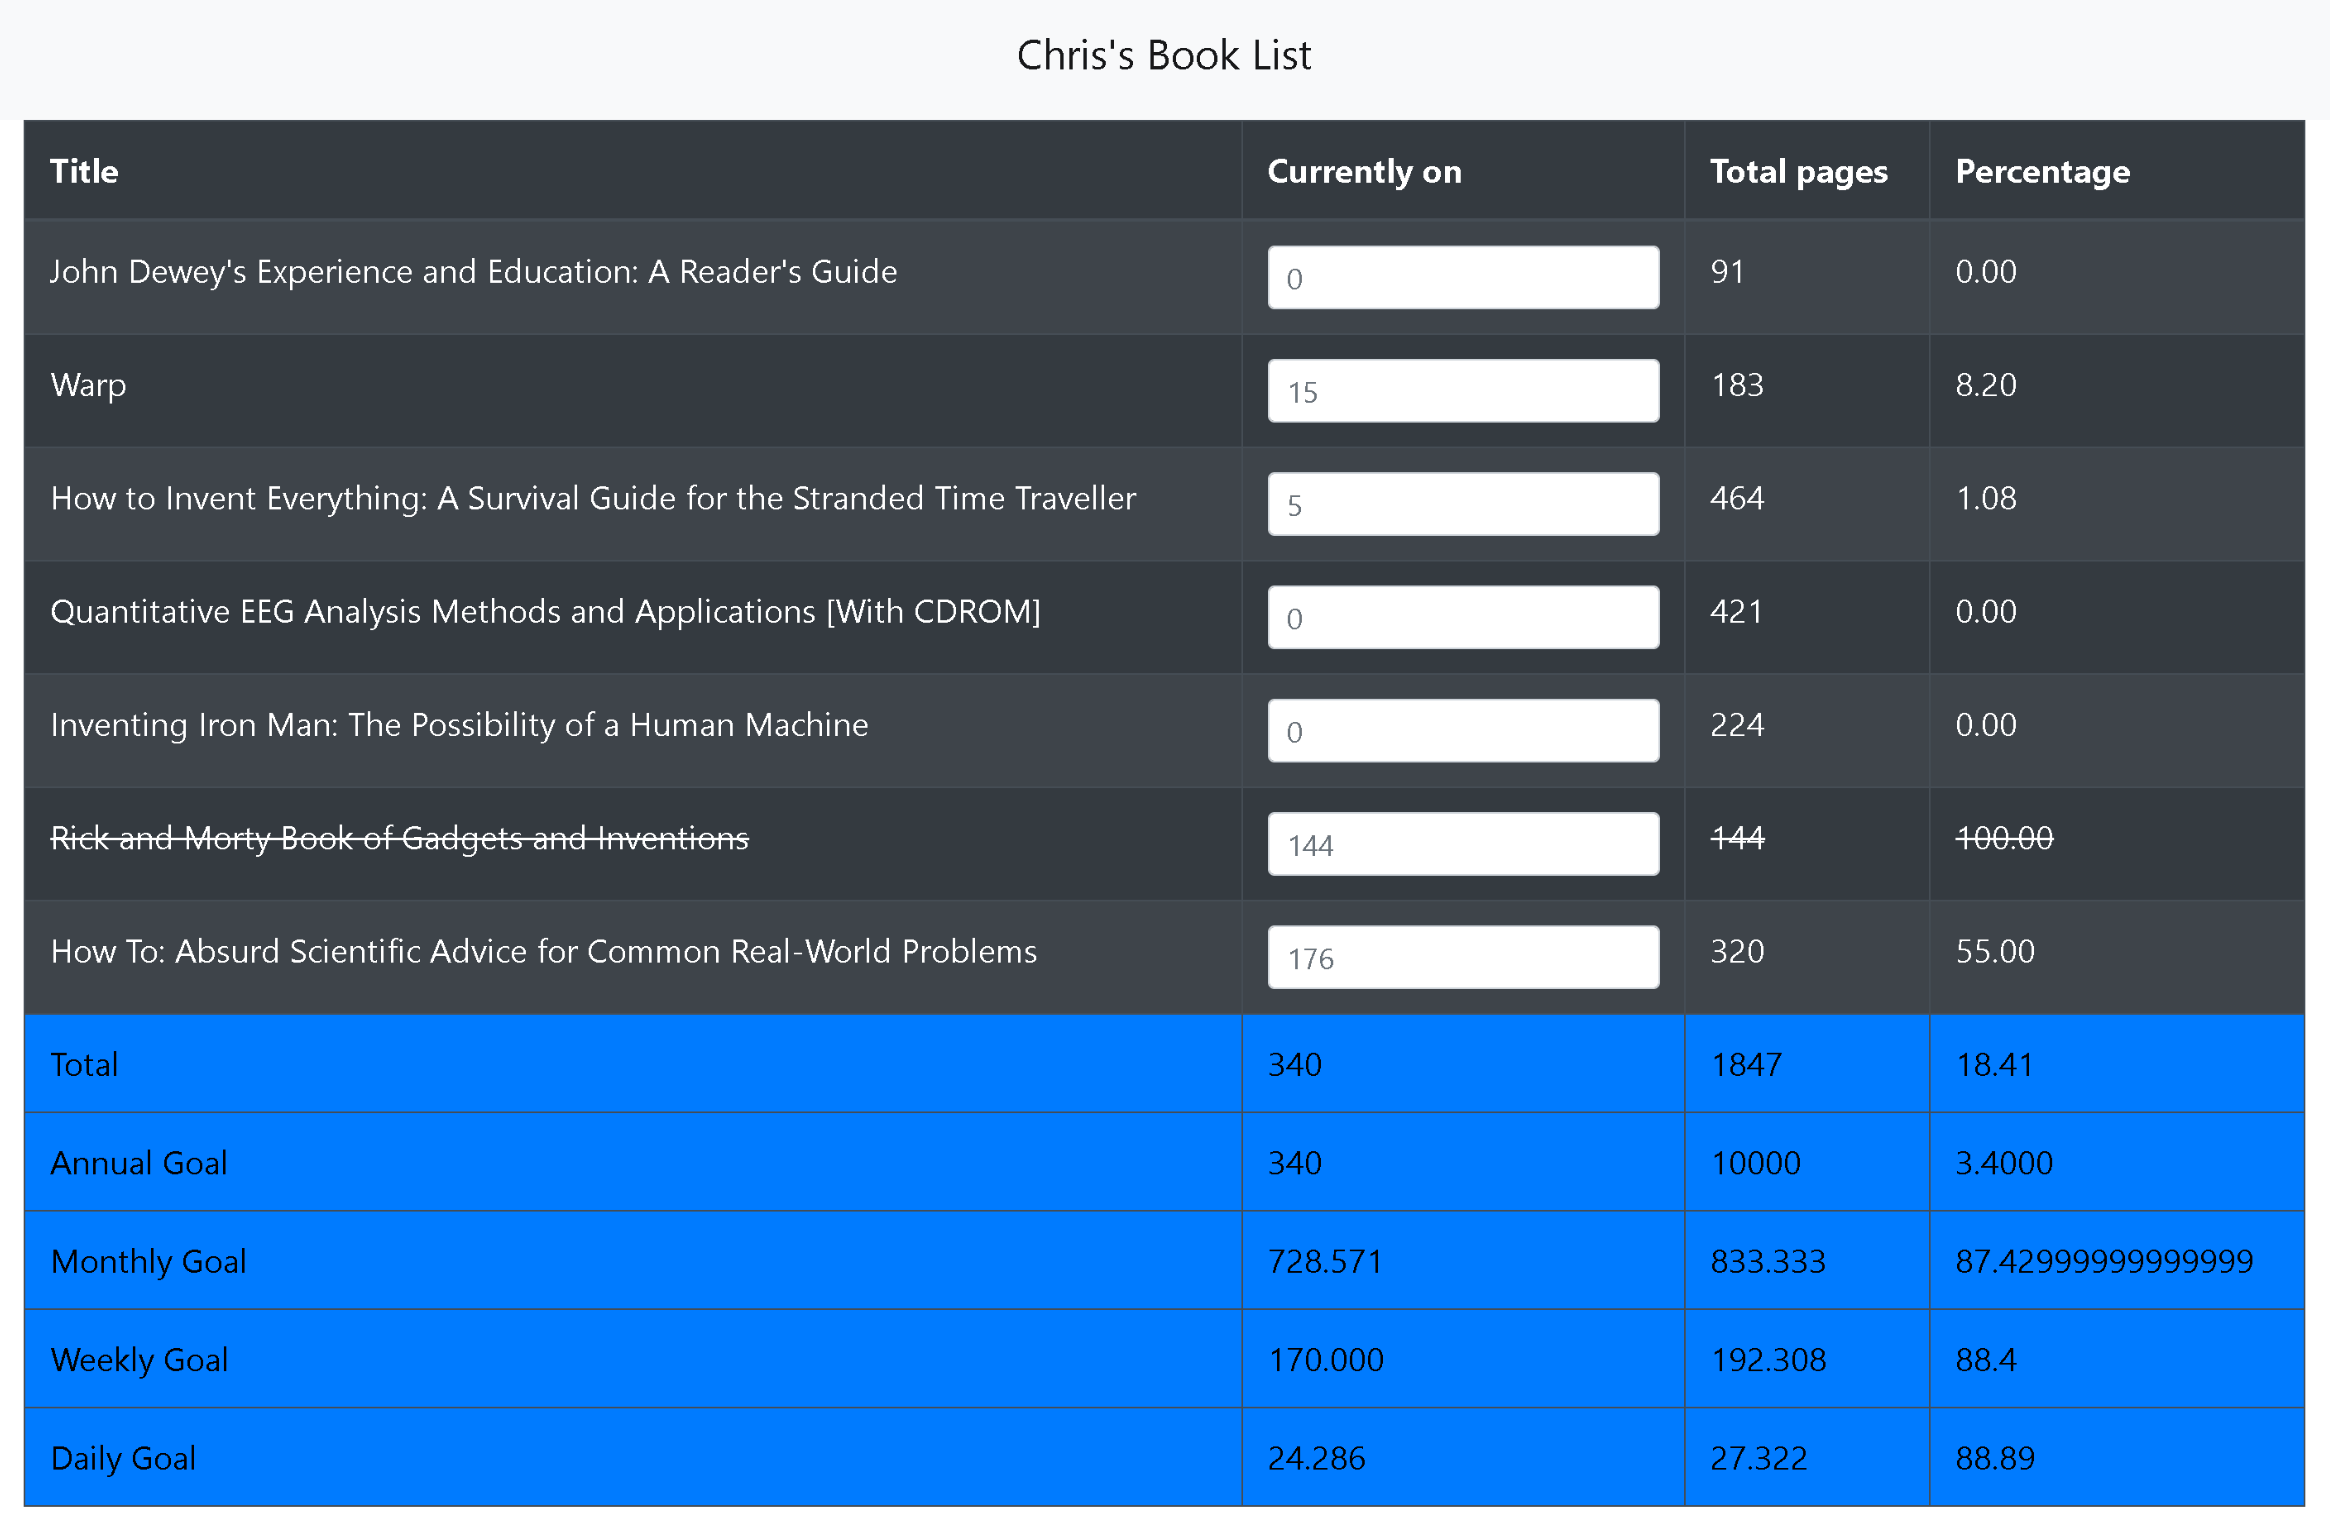2330x1522 pixels.
Task: Click the struck-through 100.00 percentage
Action: click(x=2004, y=838)
